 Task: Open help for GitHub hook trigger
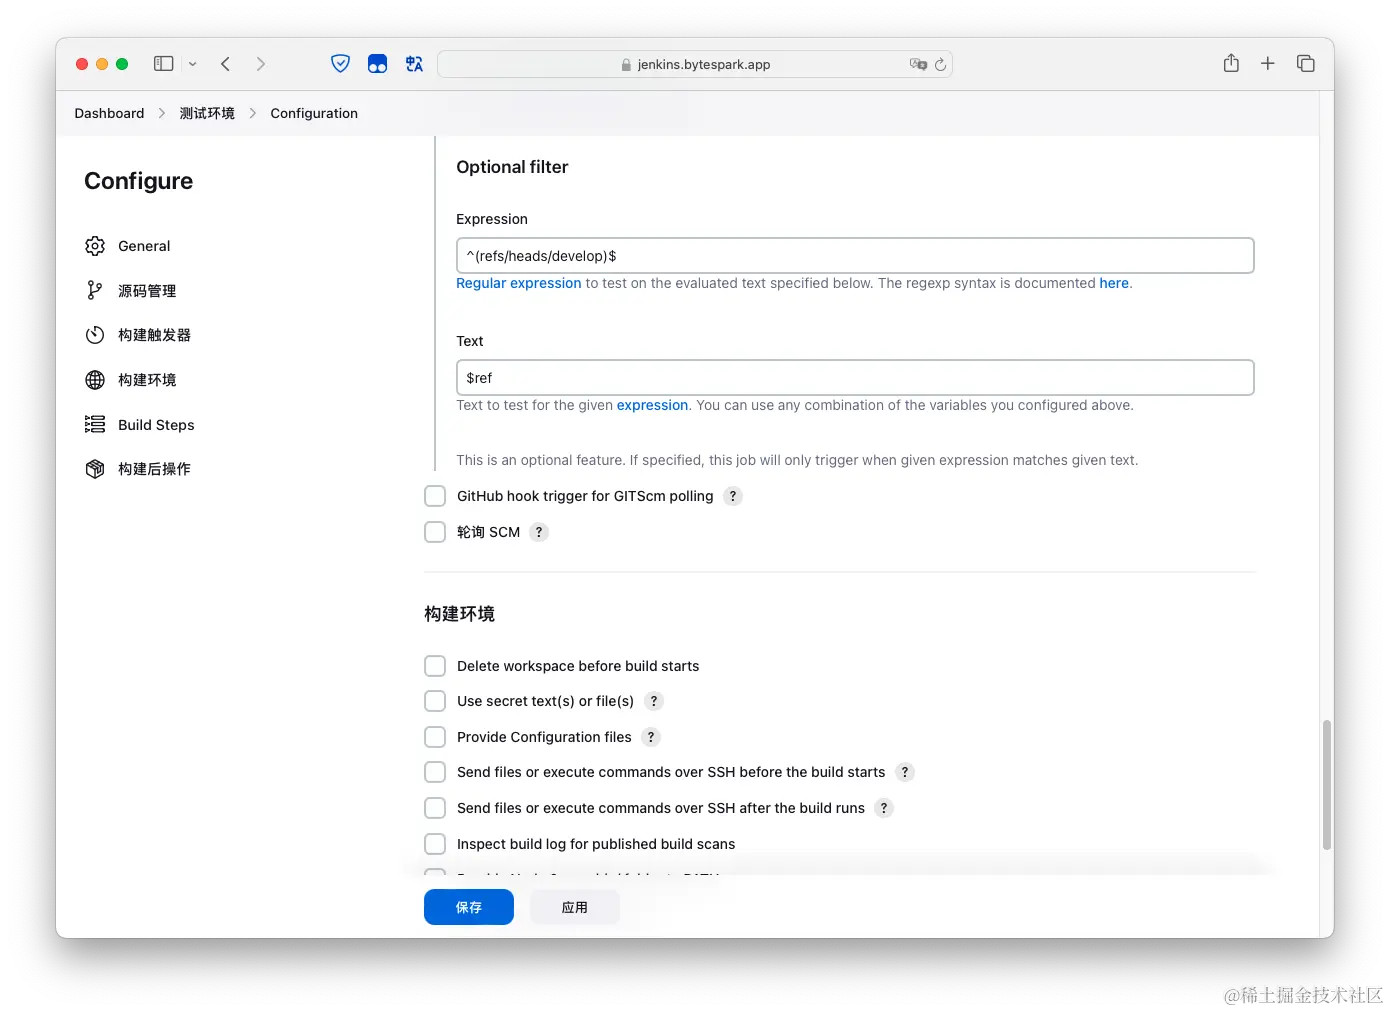point(733,496)
